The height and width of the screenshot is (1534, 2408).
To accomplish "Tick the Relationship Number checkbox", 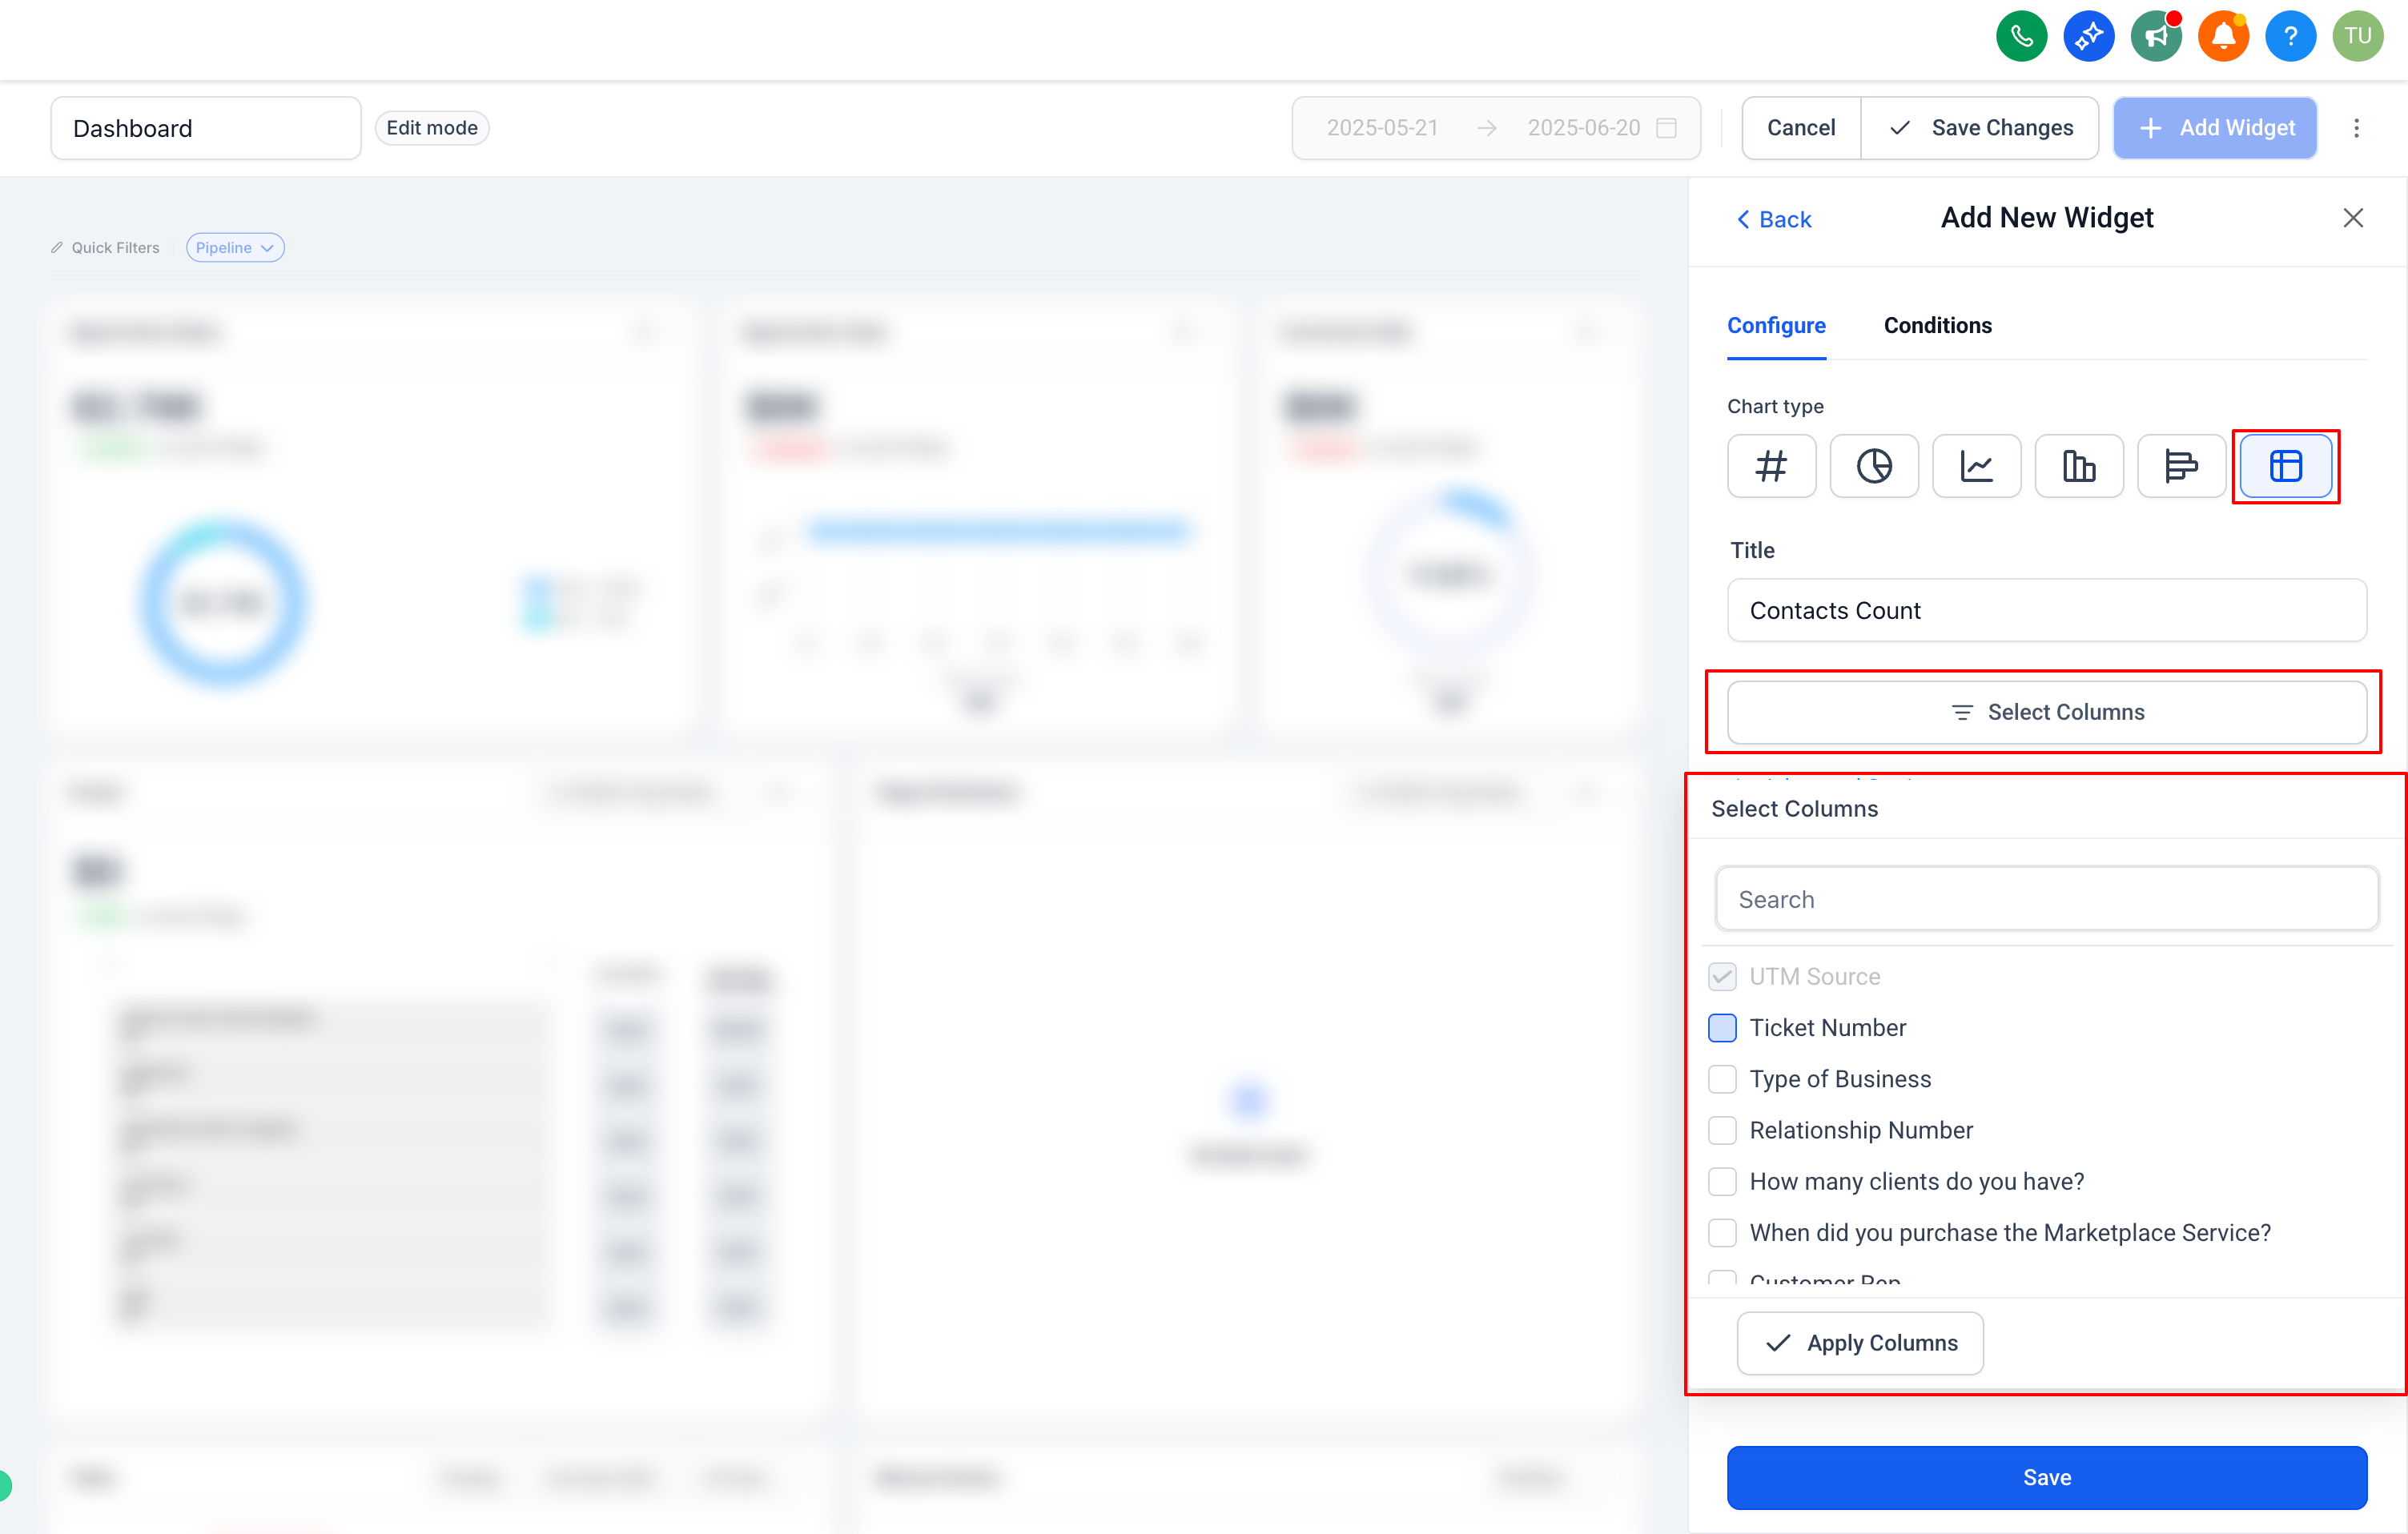I will click(1722, 1130).
